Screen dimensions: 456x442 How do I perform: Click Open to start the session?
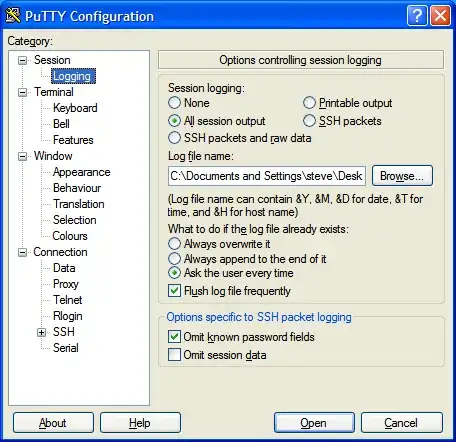tap(314, 423)
